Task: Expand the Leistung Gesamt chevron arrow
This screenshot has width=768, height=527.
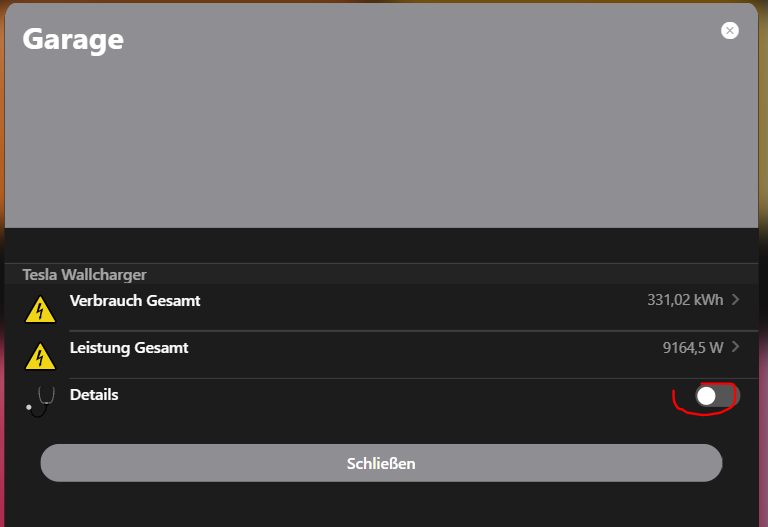Action: 736,347
